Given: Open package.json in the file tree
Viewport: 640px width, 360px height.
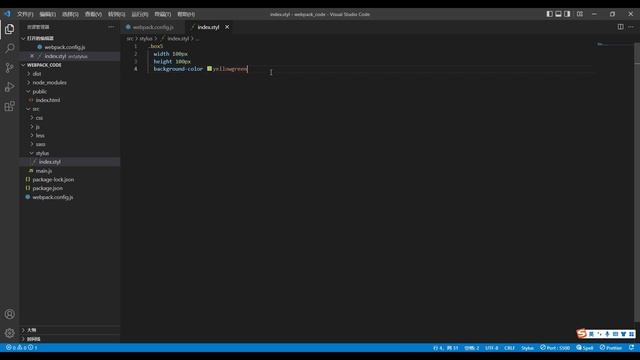Looking at the screenshot, I should pos(47,188).
